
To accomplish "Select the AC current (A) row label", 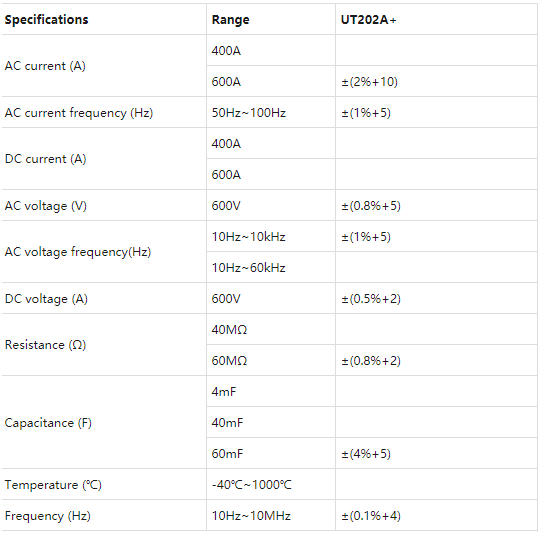I will click(x=45, y=66).
